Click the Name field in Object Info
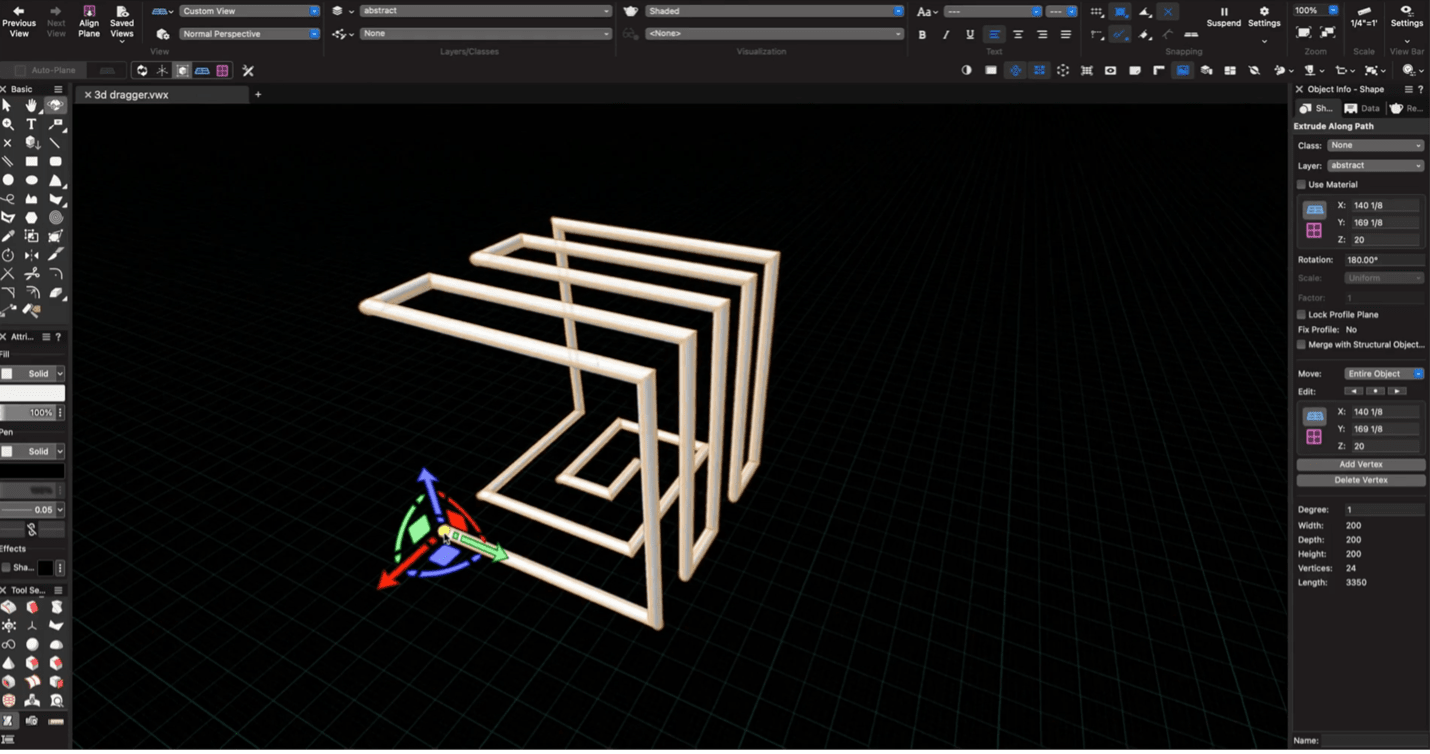 tap(1374, 741)
